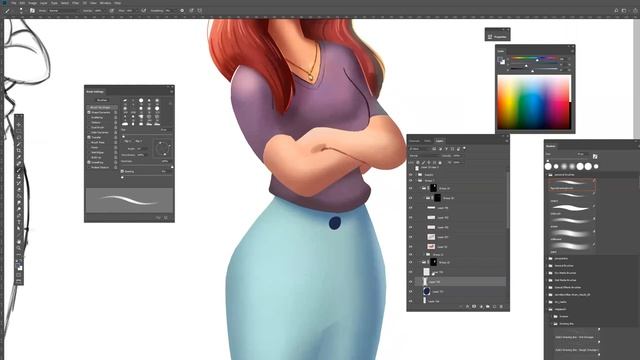Open the Image menu

pyautogui.click(x=32, y=3)
